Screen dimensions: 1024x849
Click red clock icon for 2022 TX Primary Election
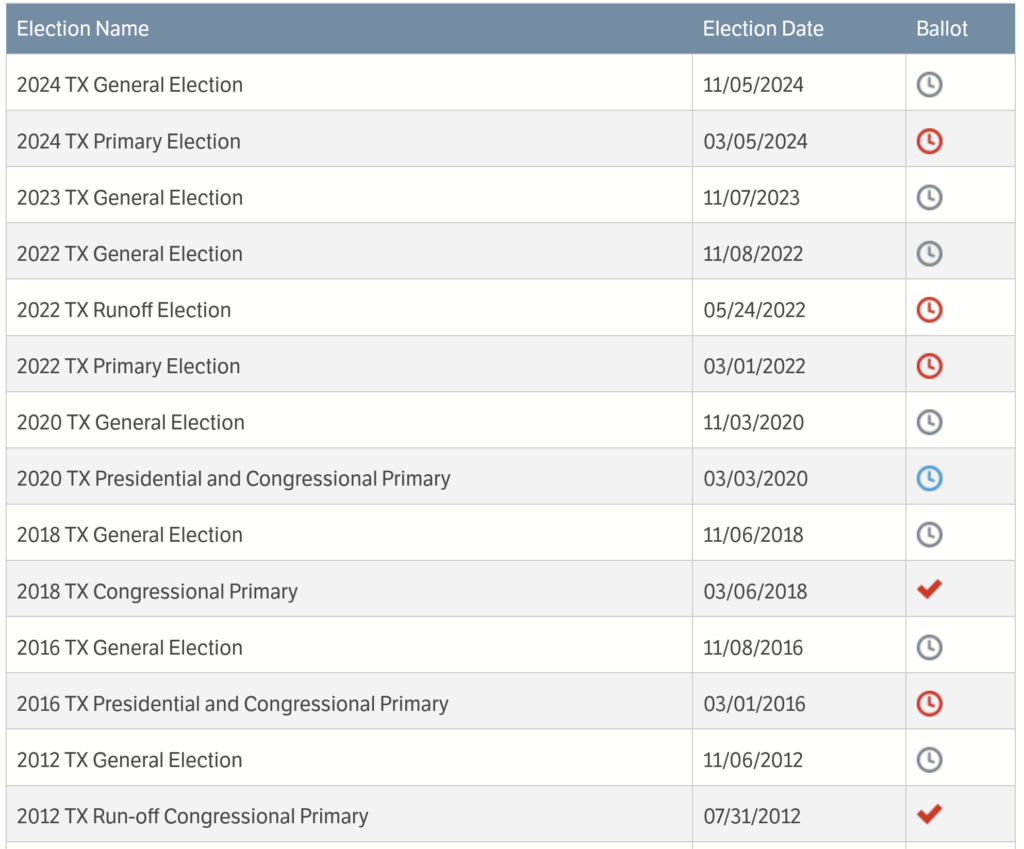[x=929, y=367]
